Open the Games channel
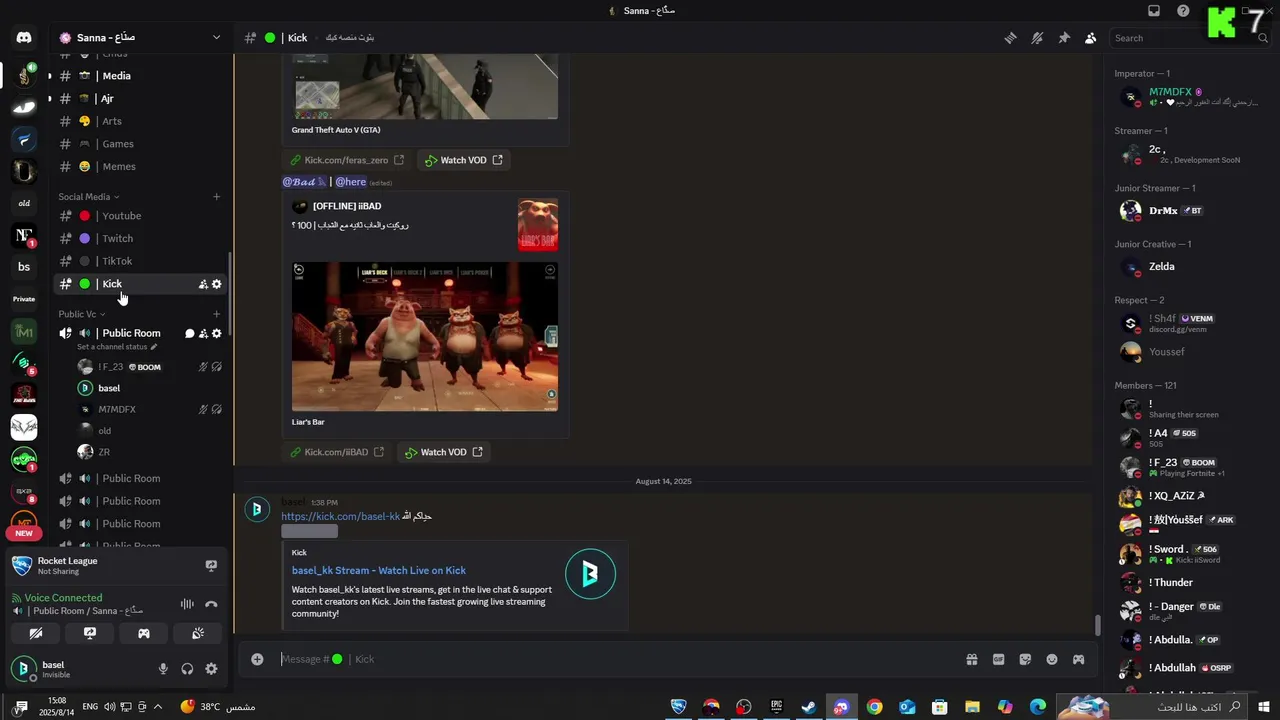Image resolution: width=1280 pixels, height=720 pixels. point(140,144)
